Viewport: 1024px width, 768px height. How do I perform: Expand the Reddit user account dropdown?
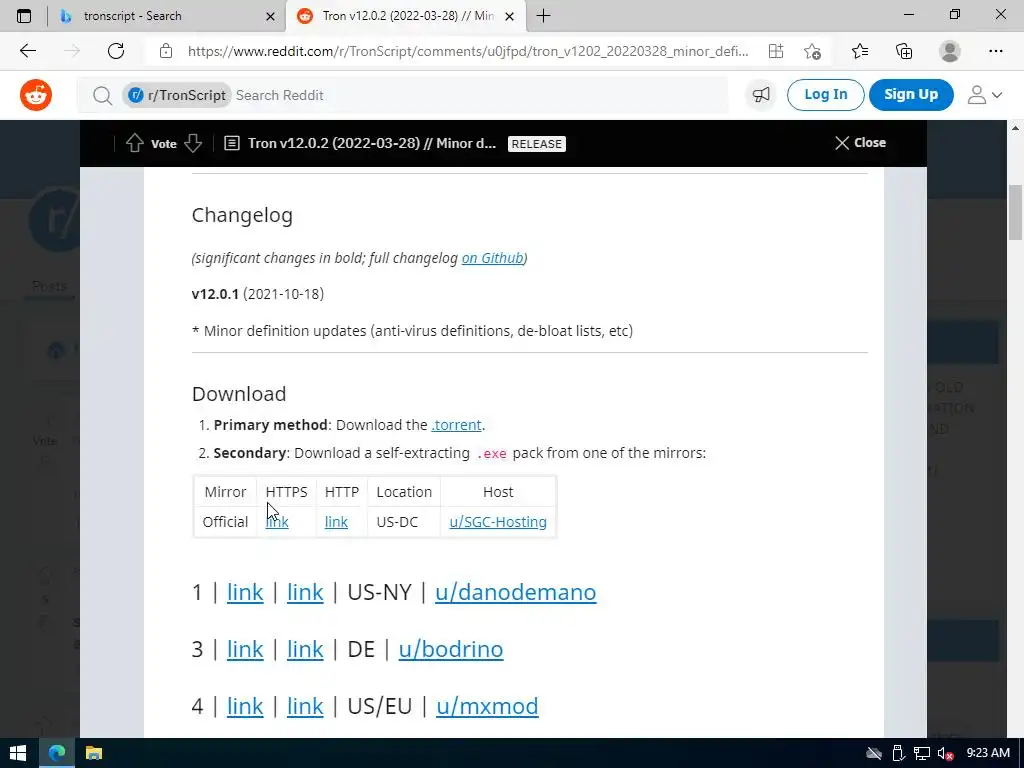click(x=985, y=95)
